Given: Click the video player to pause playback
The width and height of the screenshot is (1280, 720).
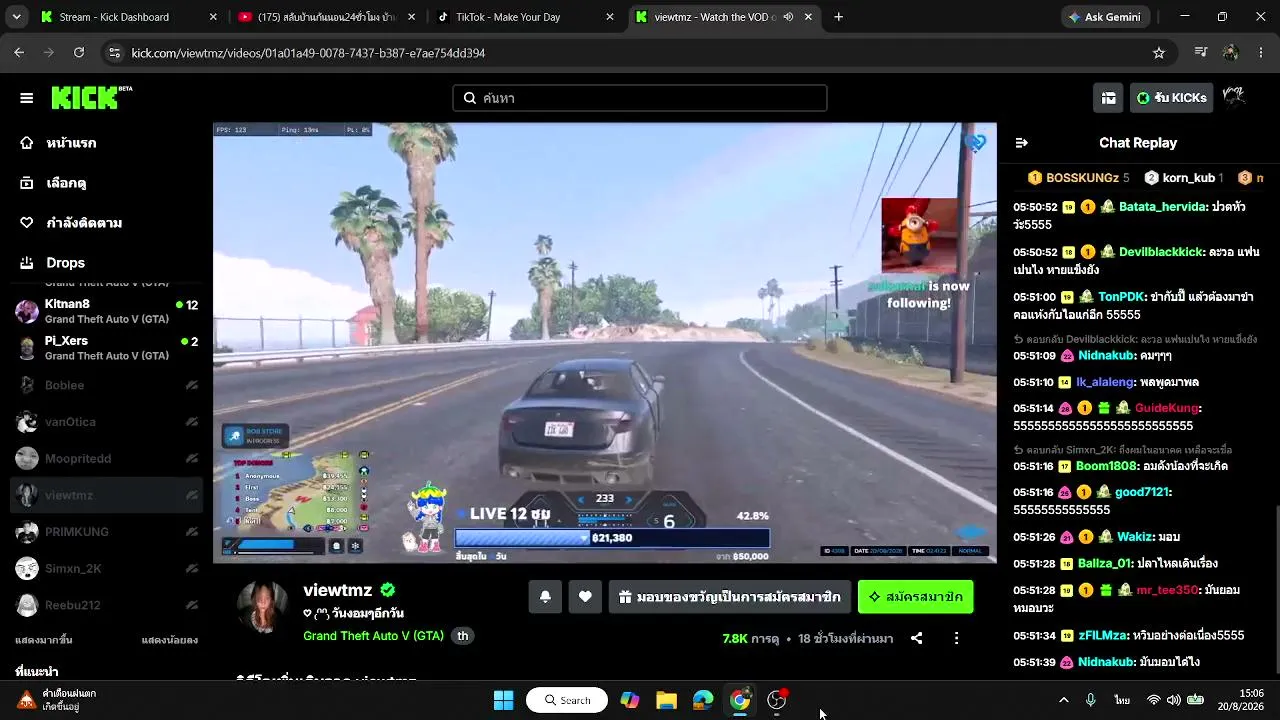Looking at the screenshot, I should [x=604, y=343].
